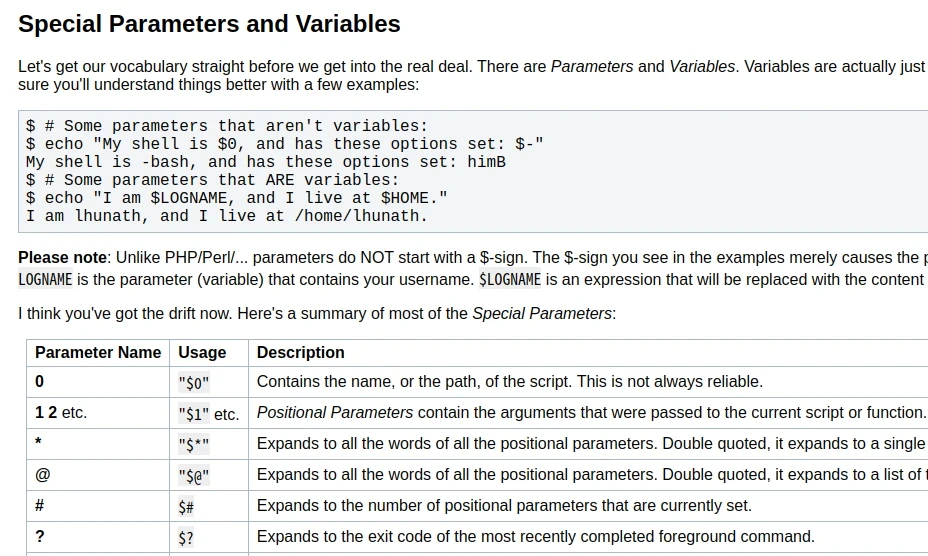Click the inline code "$LOGNAME" in the note paragraph
Screen dimensions: 928x556
coord(510,280)
